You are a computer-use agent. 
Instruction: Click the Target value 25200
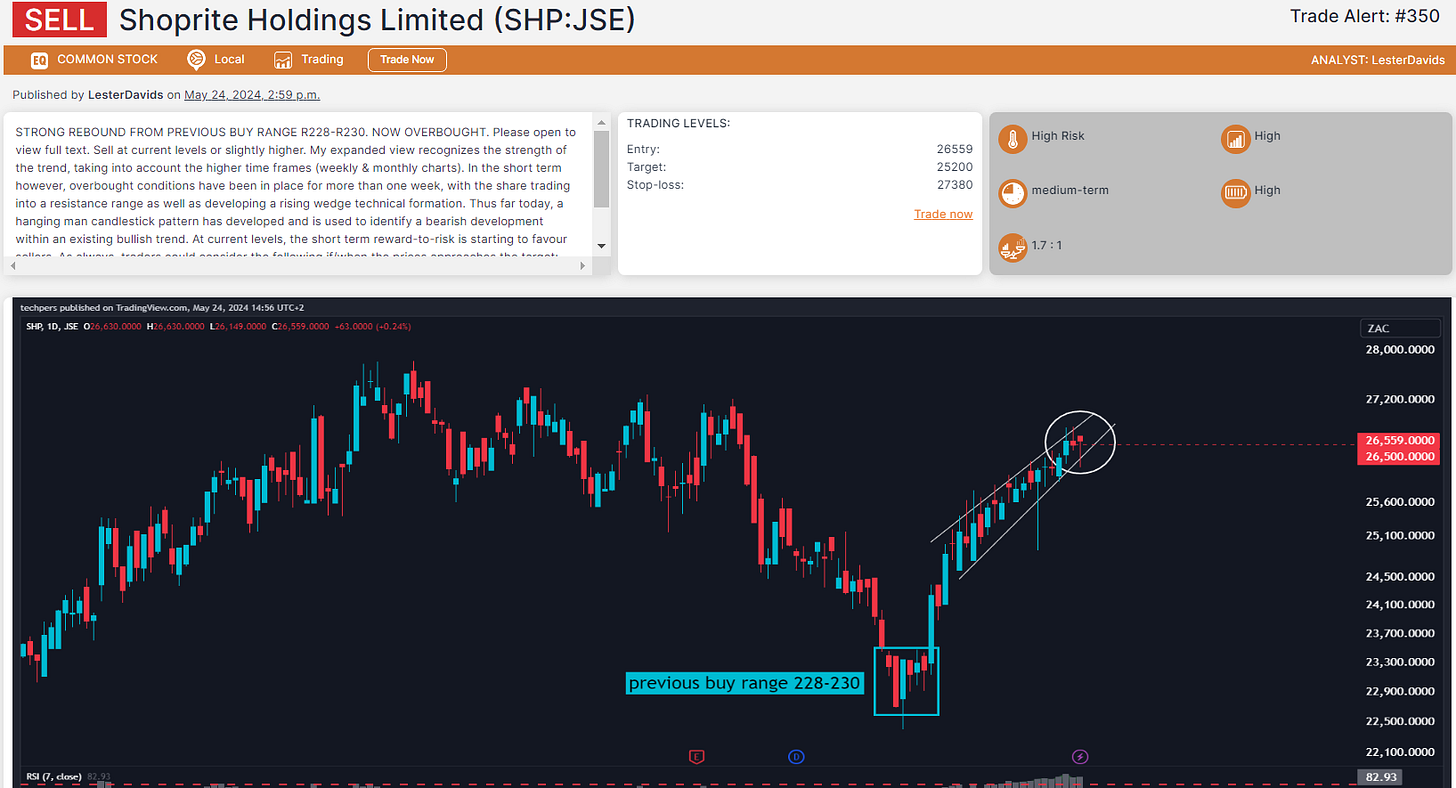pos(955,167)
